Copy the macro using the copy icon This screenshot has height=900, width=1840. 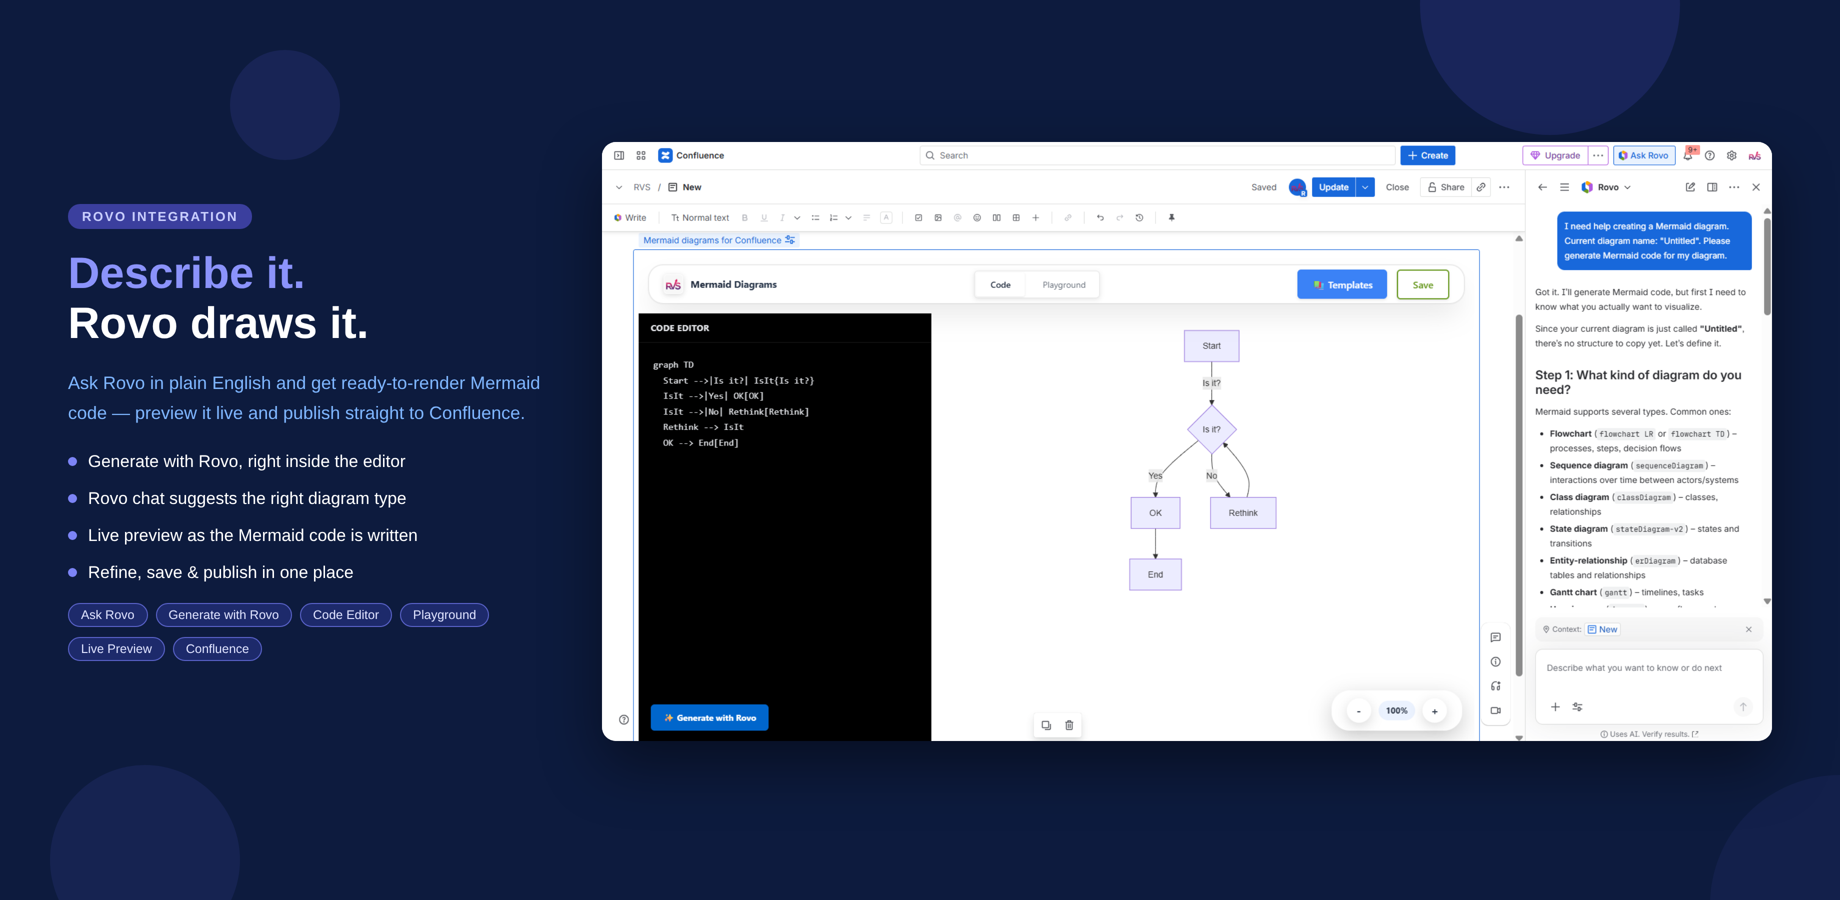[1046, 725]
